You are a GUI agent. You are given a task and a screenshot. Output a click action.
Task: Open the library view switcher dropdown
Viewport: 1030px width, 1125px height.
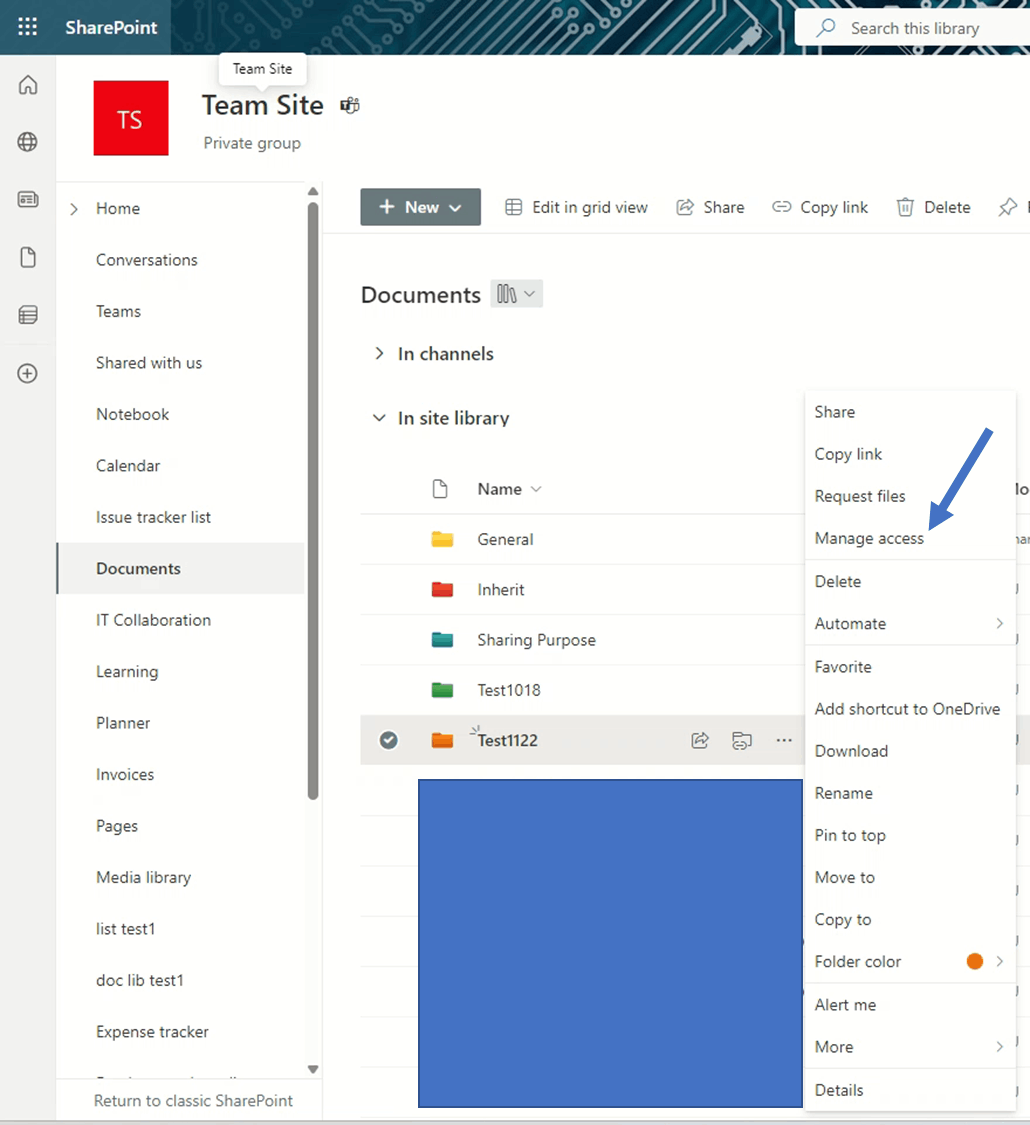point(516,294)
